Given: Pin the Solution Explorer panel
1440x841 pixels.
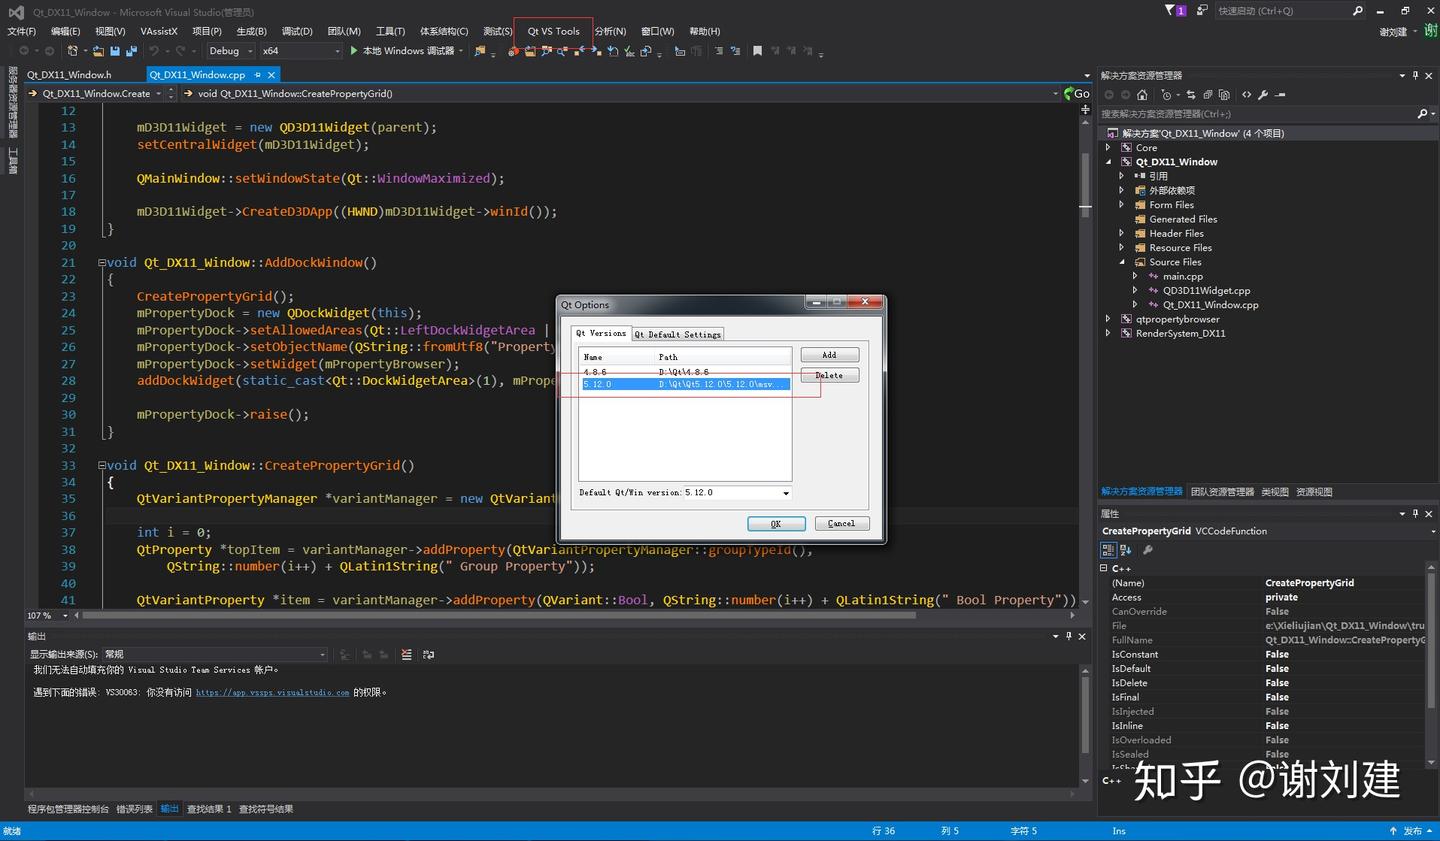Looking at the screenshot, I should tap(1415, 75).
